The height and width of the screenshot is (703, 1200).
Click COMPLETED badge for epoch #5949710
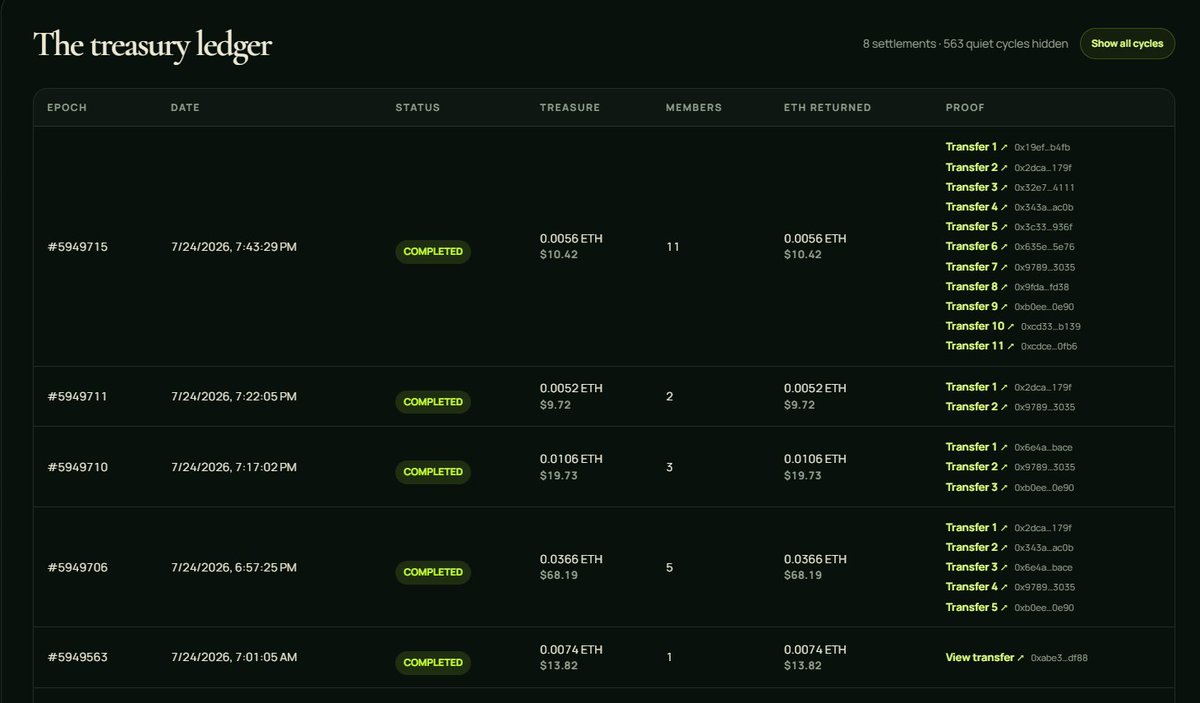coord(433,472)
